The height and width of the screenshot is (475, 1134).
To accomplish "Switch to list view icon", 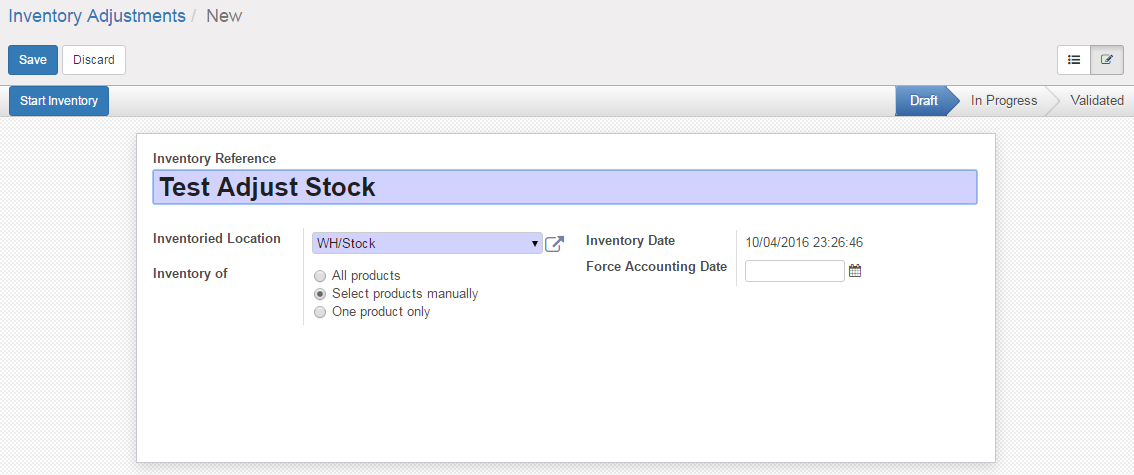I will [x=1074, y=60].
